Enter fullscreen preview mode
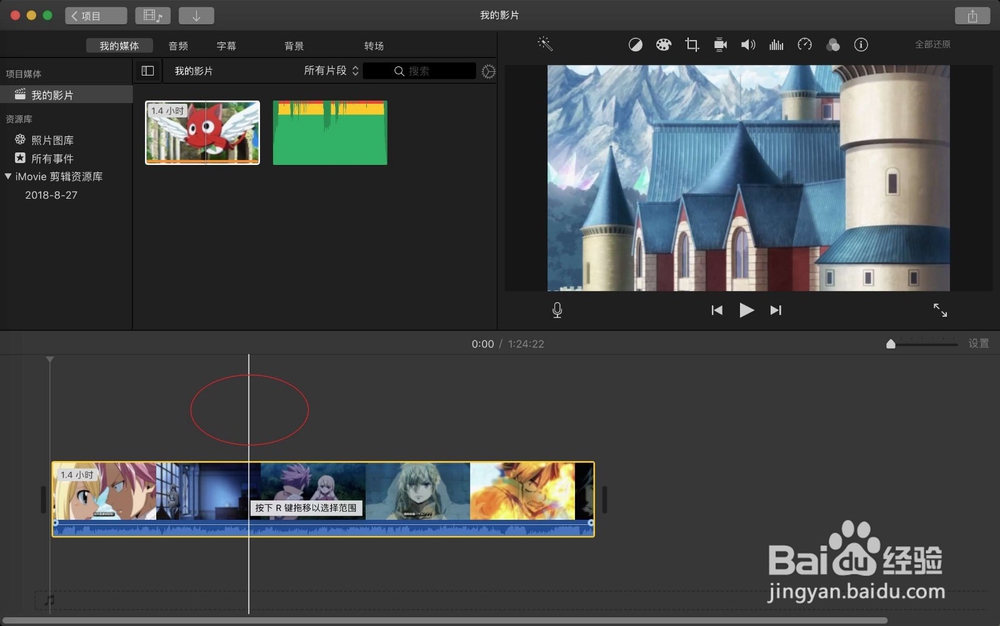The height and width of the screenshot is (626, 1000). coord(940,310)
